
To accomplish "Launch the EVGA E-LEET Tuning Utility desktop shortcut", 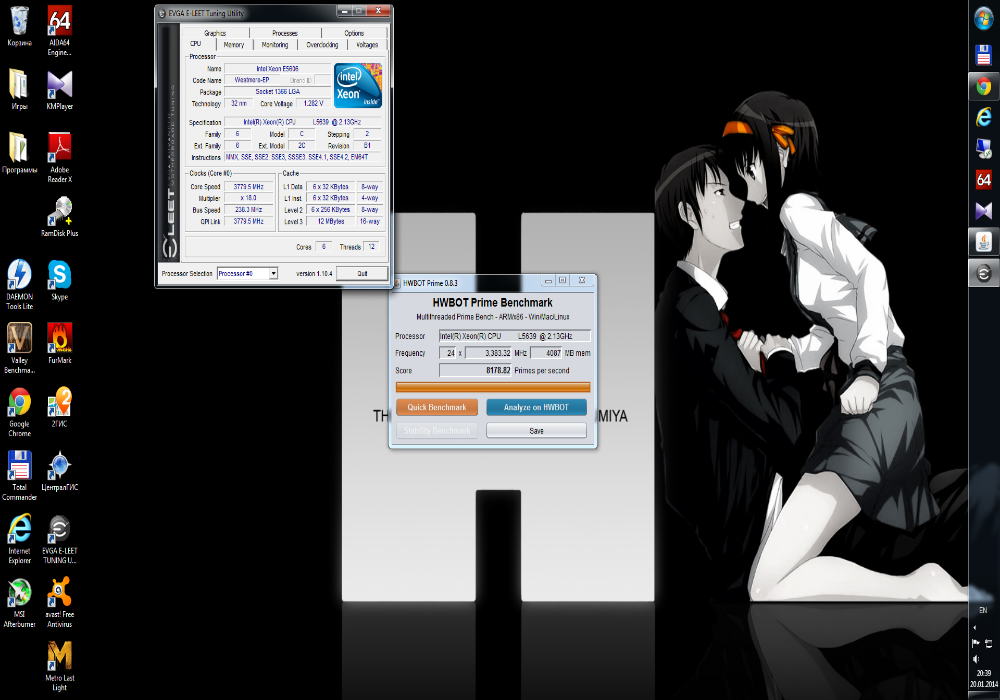I will [x=59, y=539].
